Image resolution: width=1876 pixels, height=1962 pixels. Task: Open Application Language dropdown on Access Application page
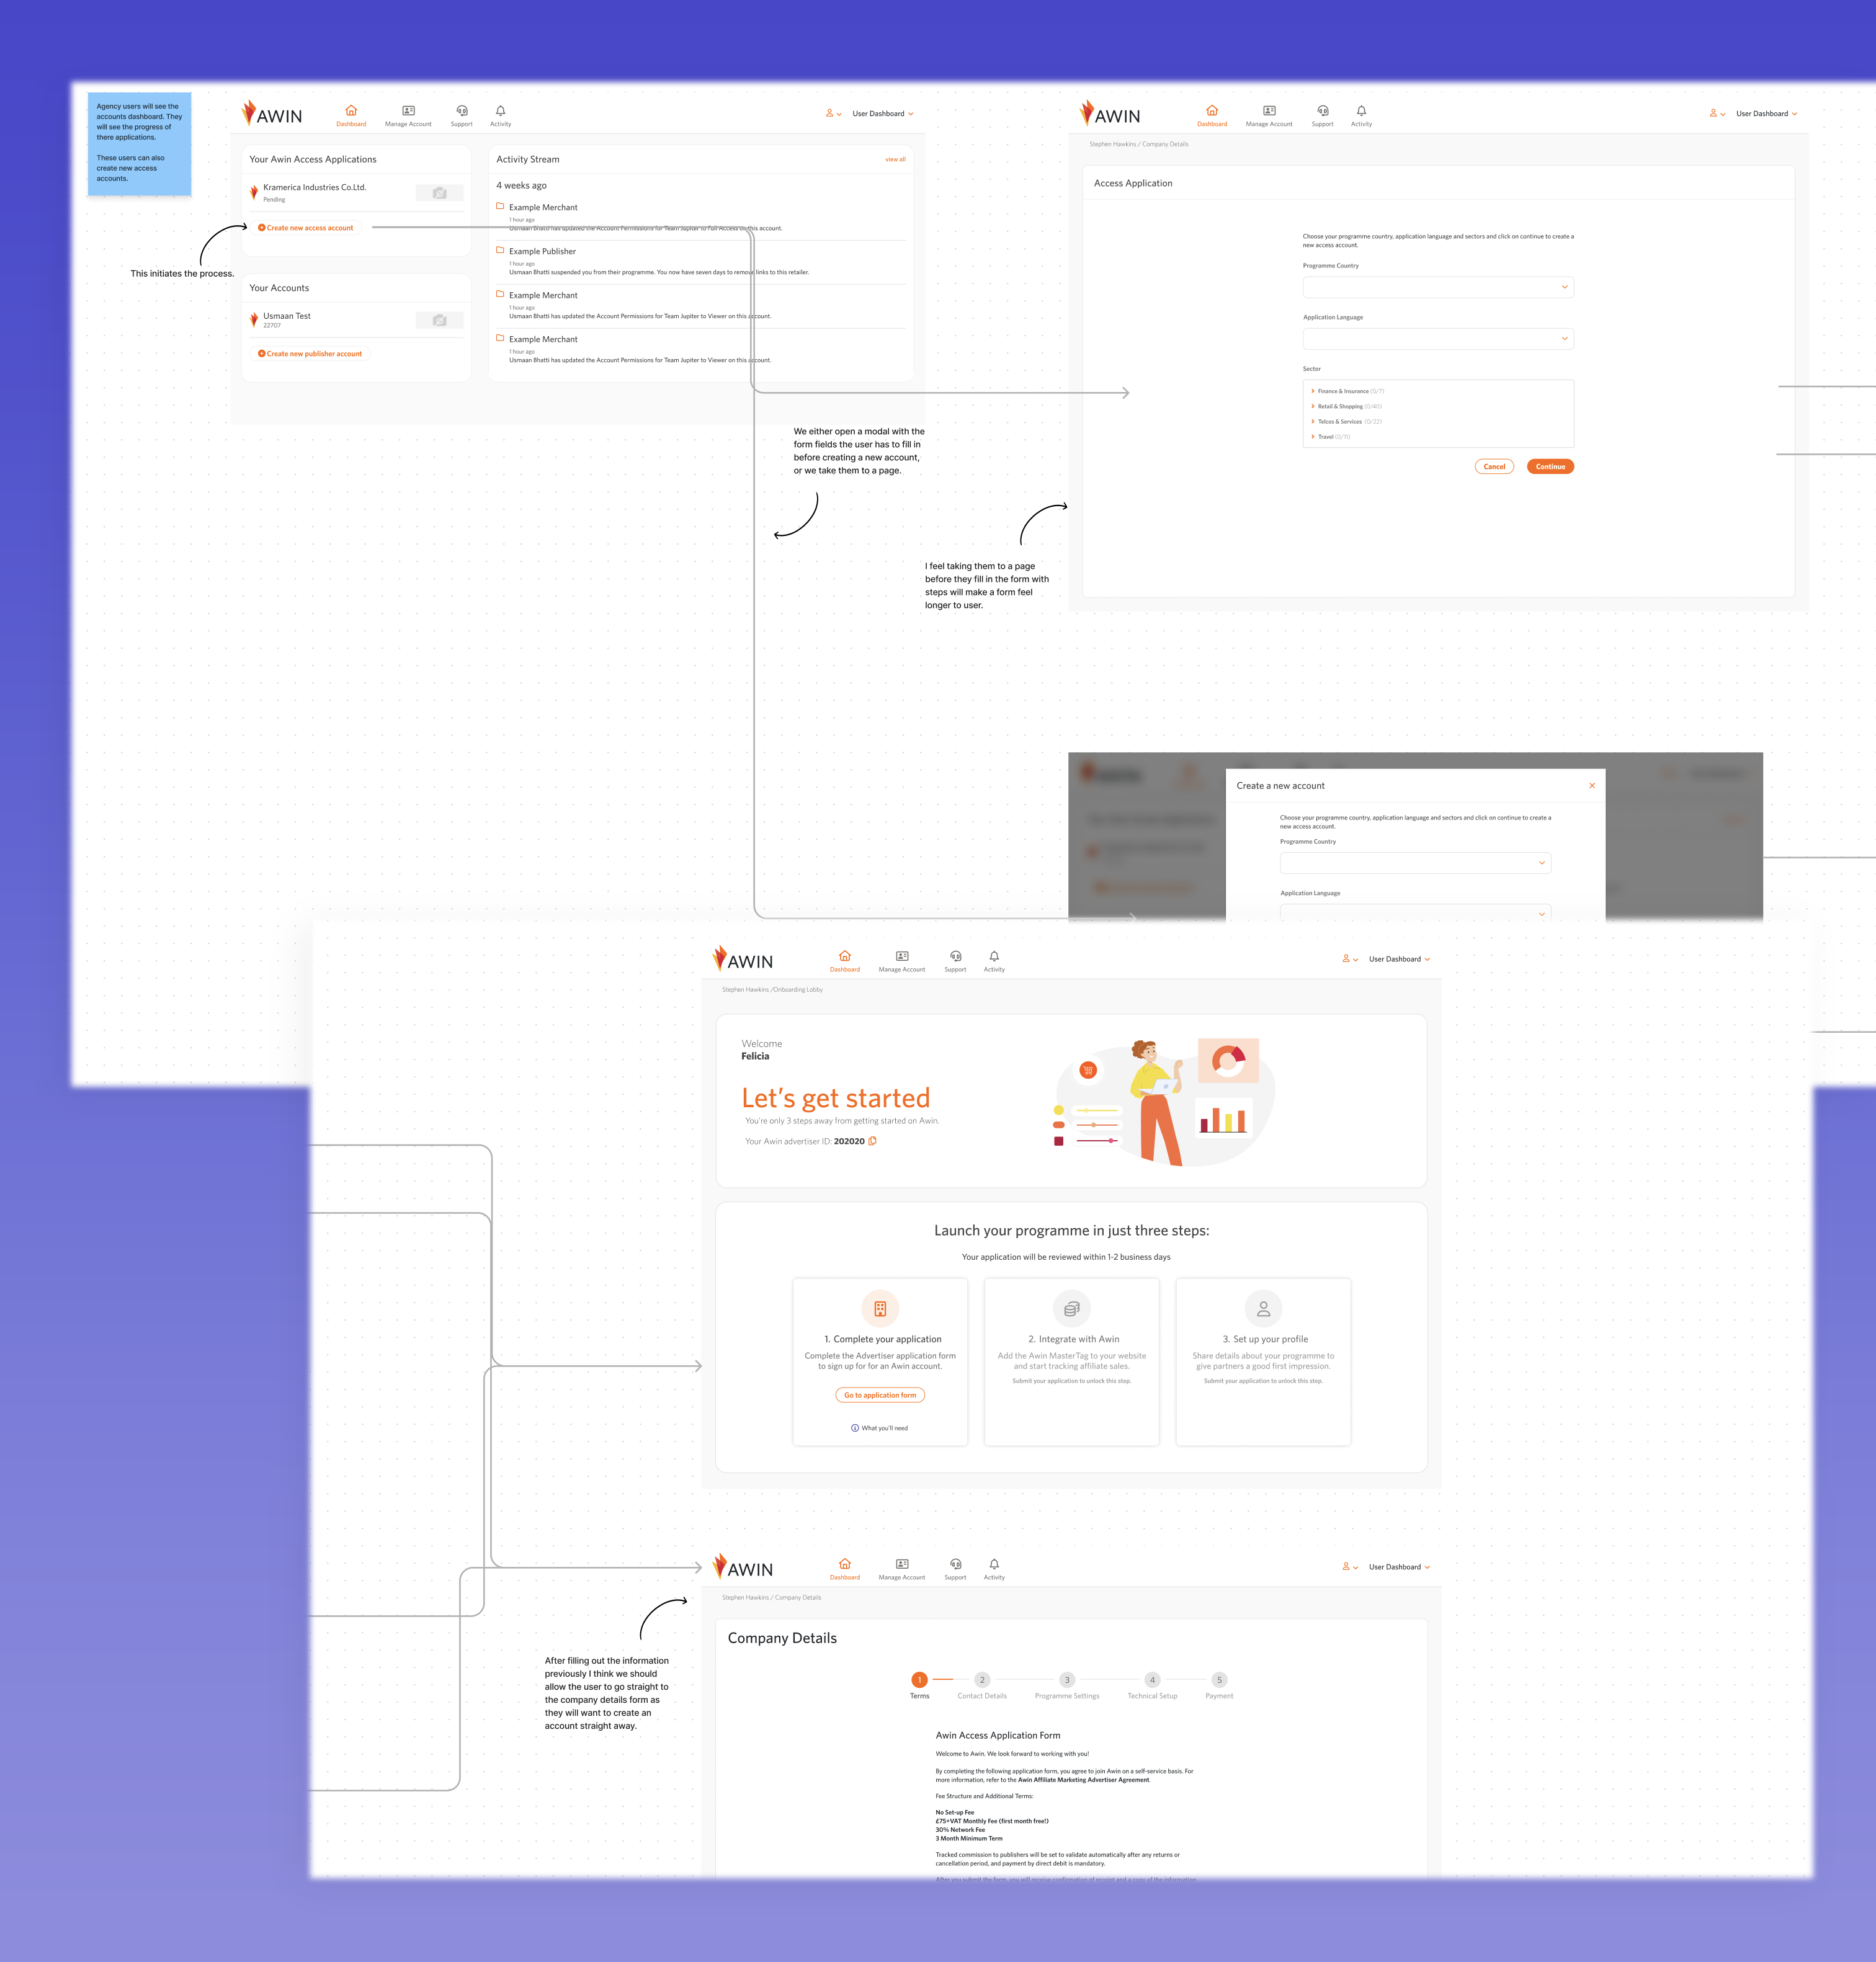[1437, 339]
